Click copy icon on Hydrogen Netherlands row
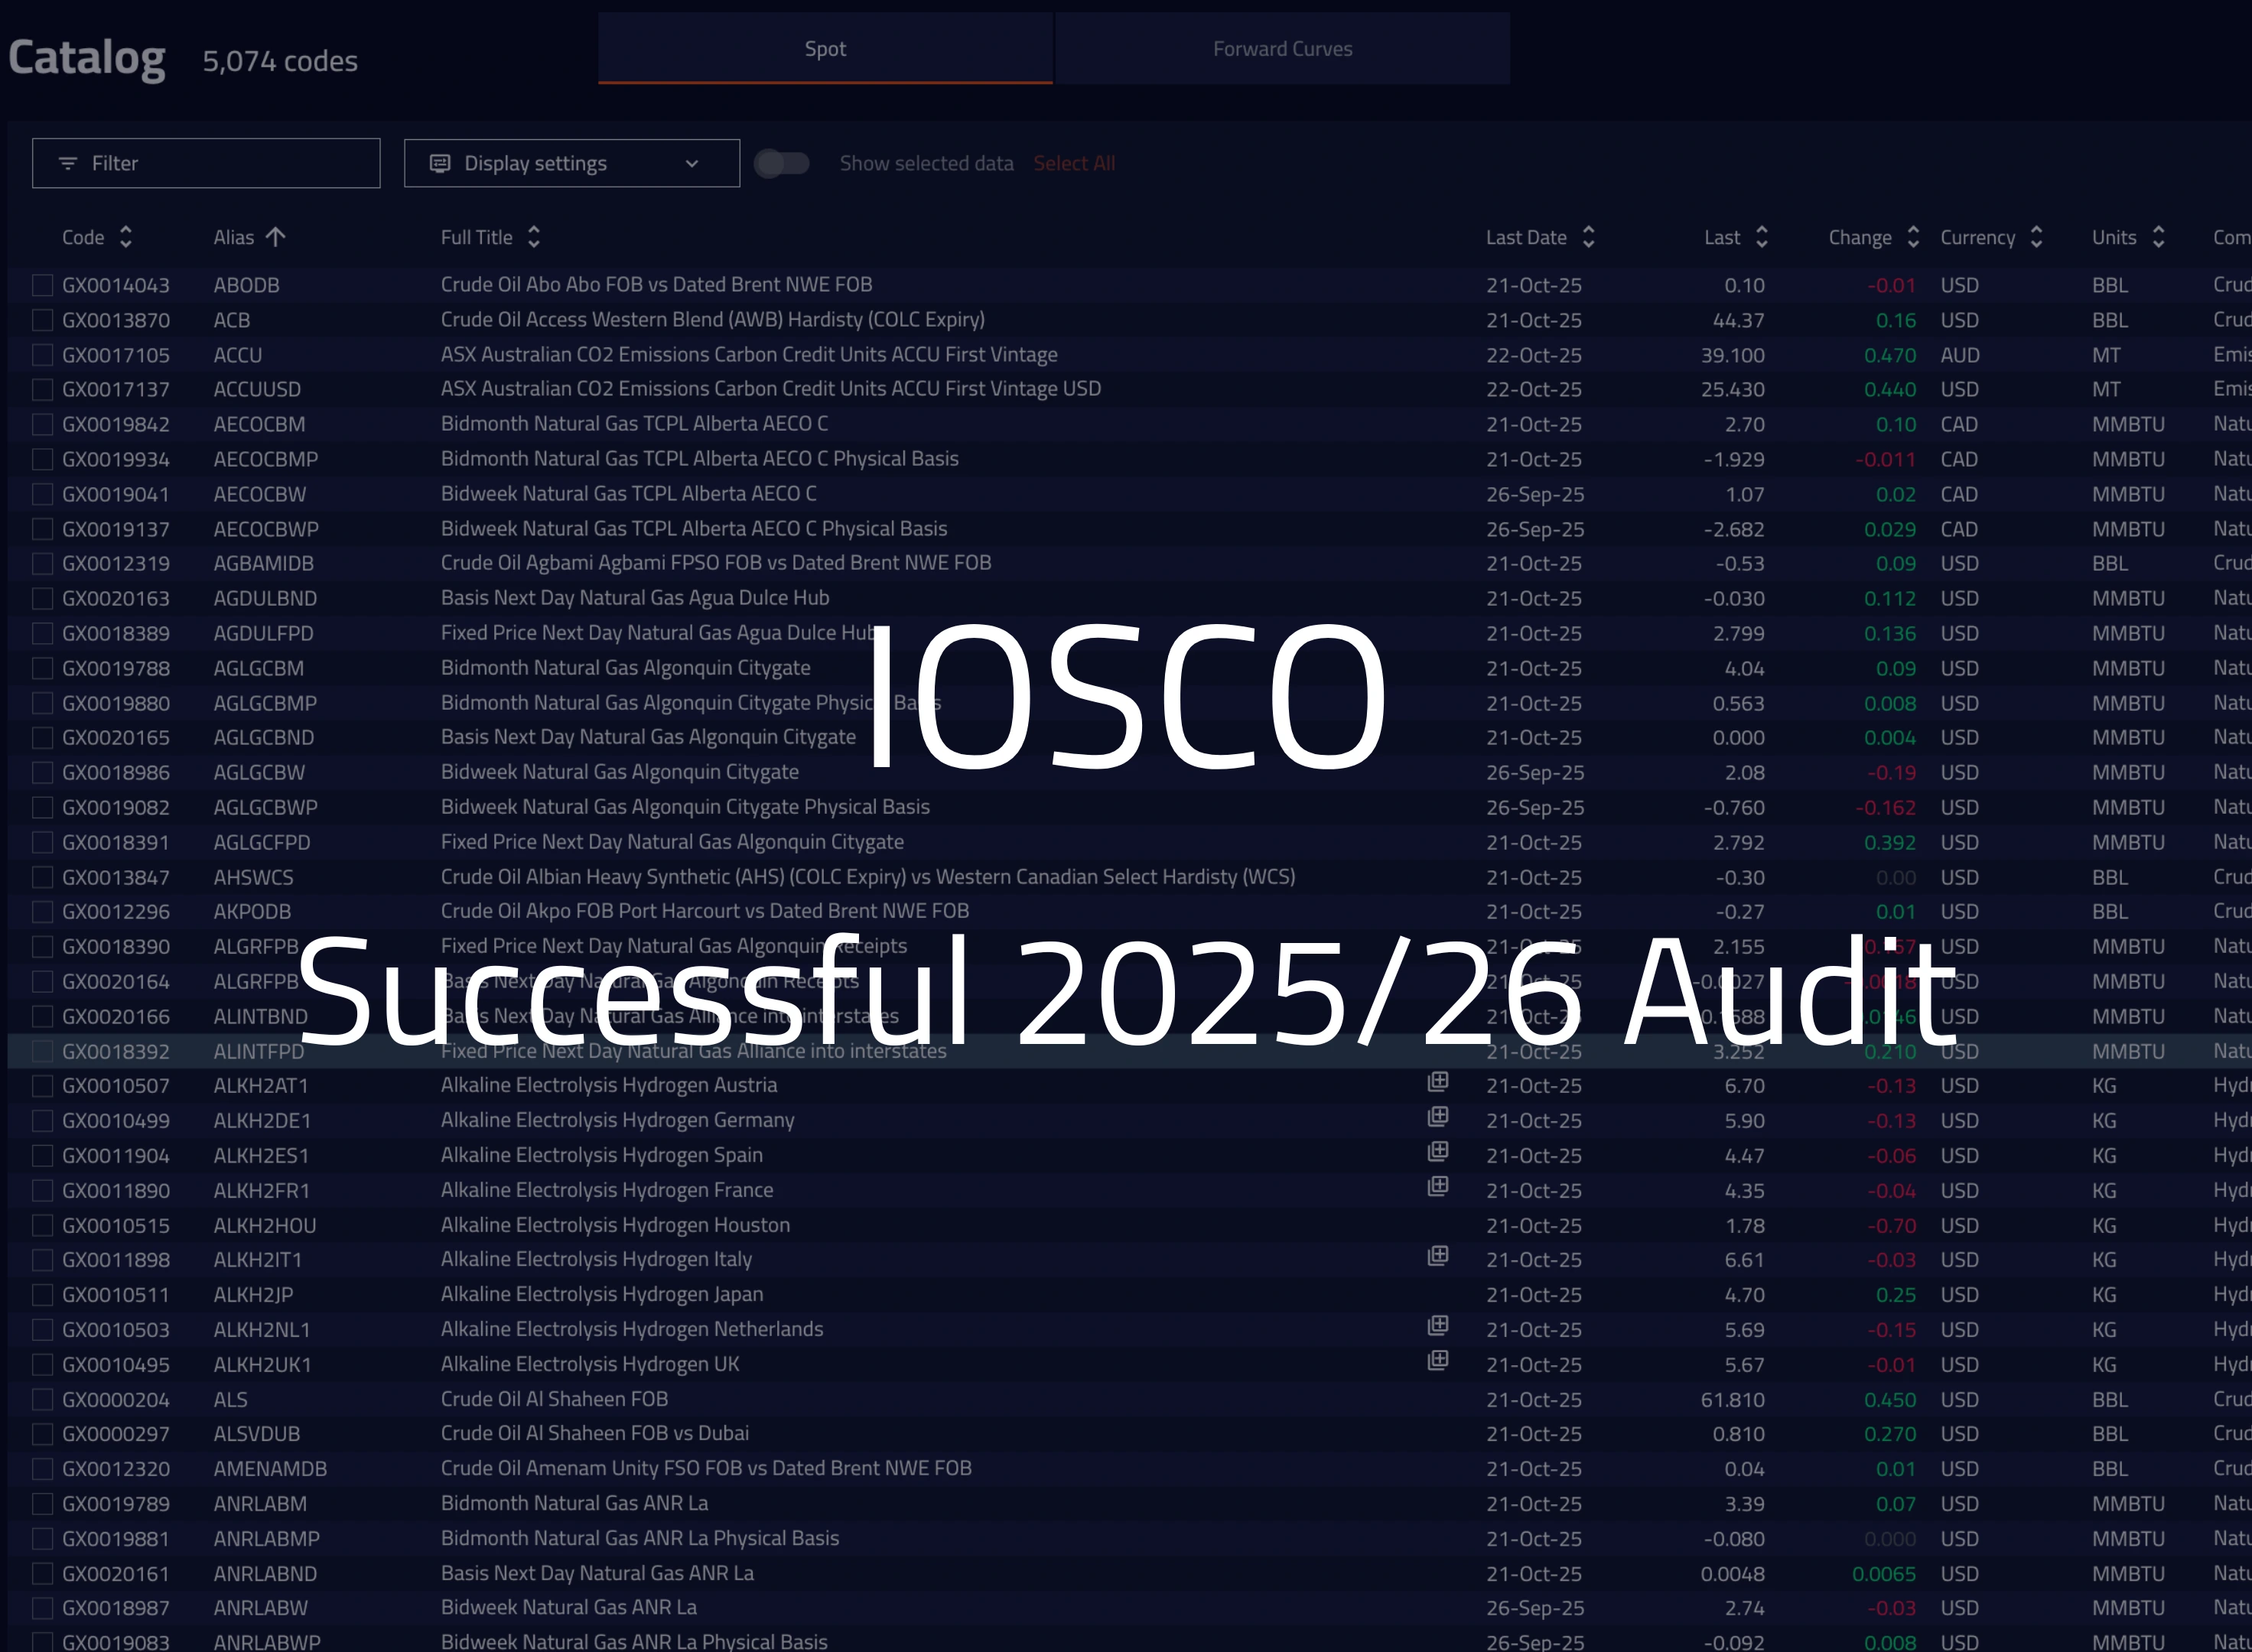The width and height of the screenshot is (2252, 1652). [x=1437, y=1326]
